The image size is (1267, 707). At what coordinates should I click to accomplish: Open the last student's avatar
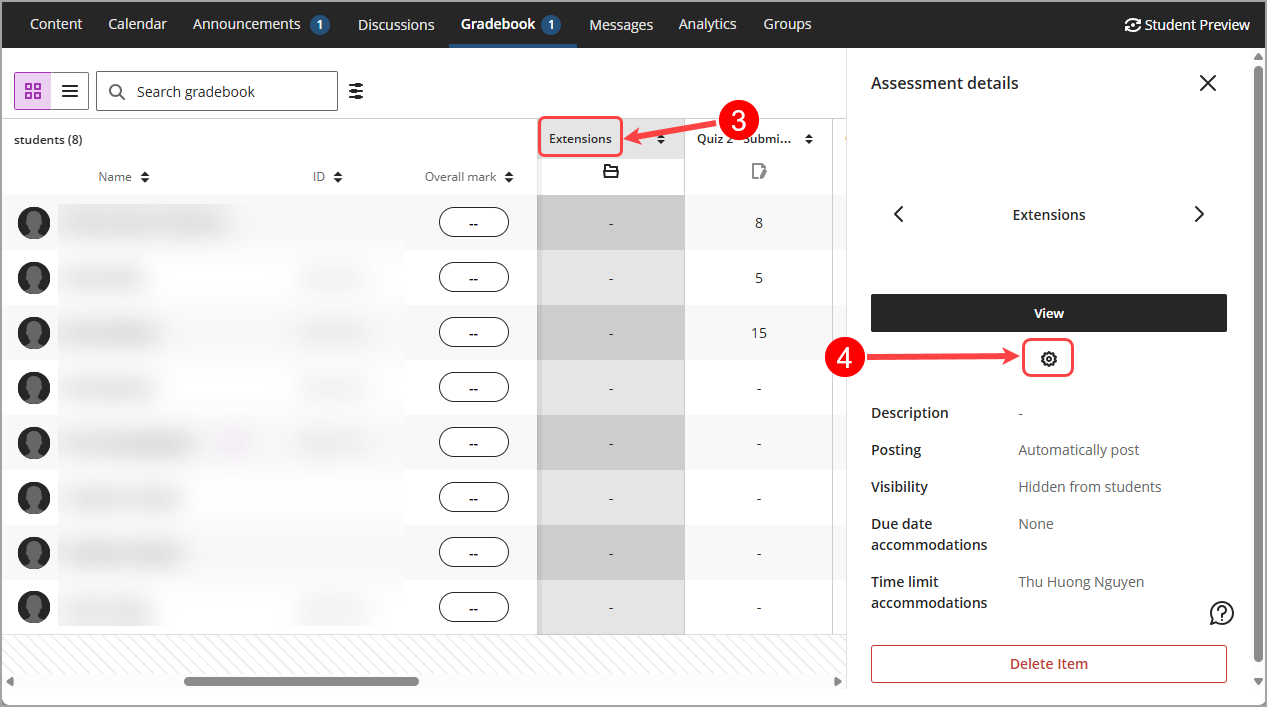34,607
